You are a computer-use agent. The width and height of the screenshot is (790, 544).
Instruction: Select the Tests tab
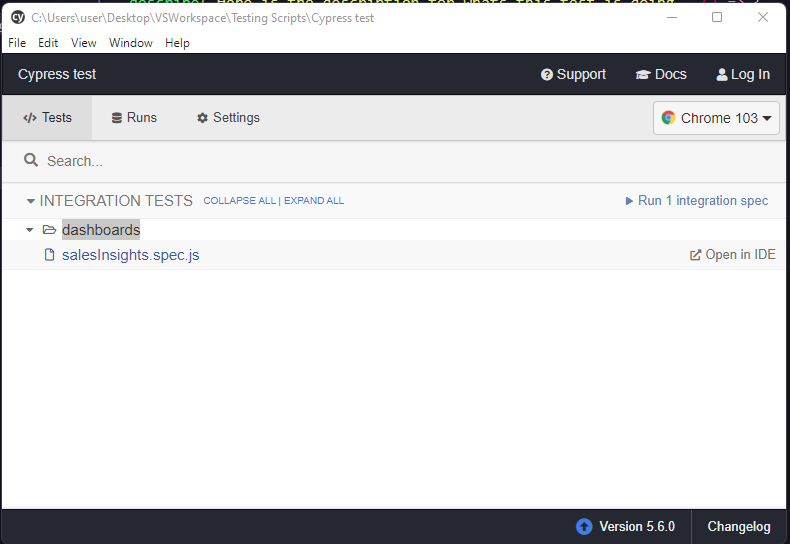[x=47, y=118]
